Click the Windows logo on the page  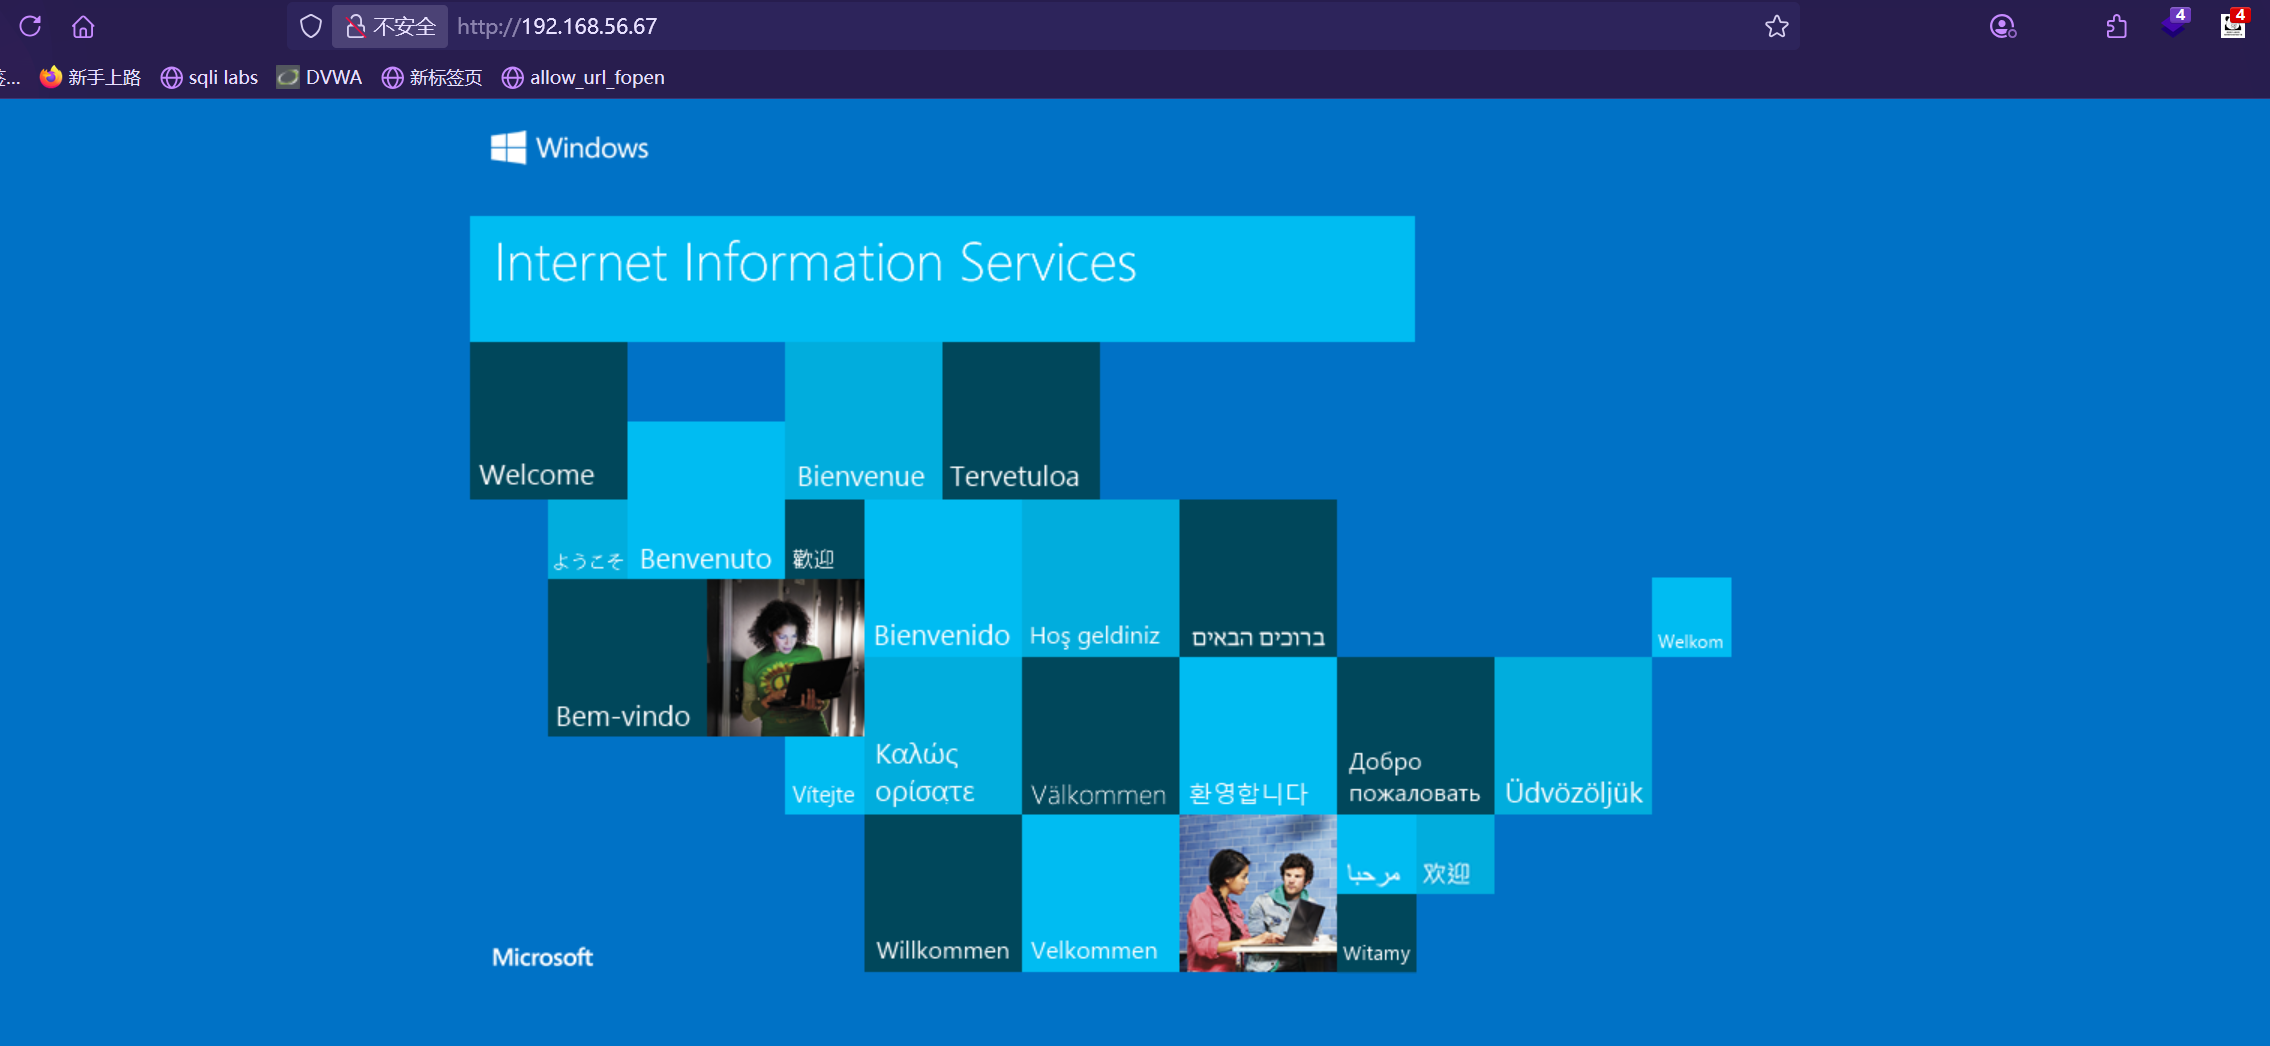[x=508, y=148]
